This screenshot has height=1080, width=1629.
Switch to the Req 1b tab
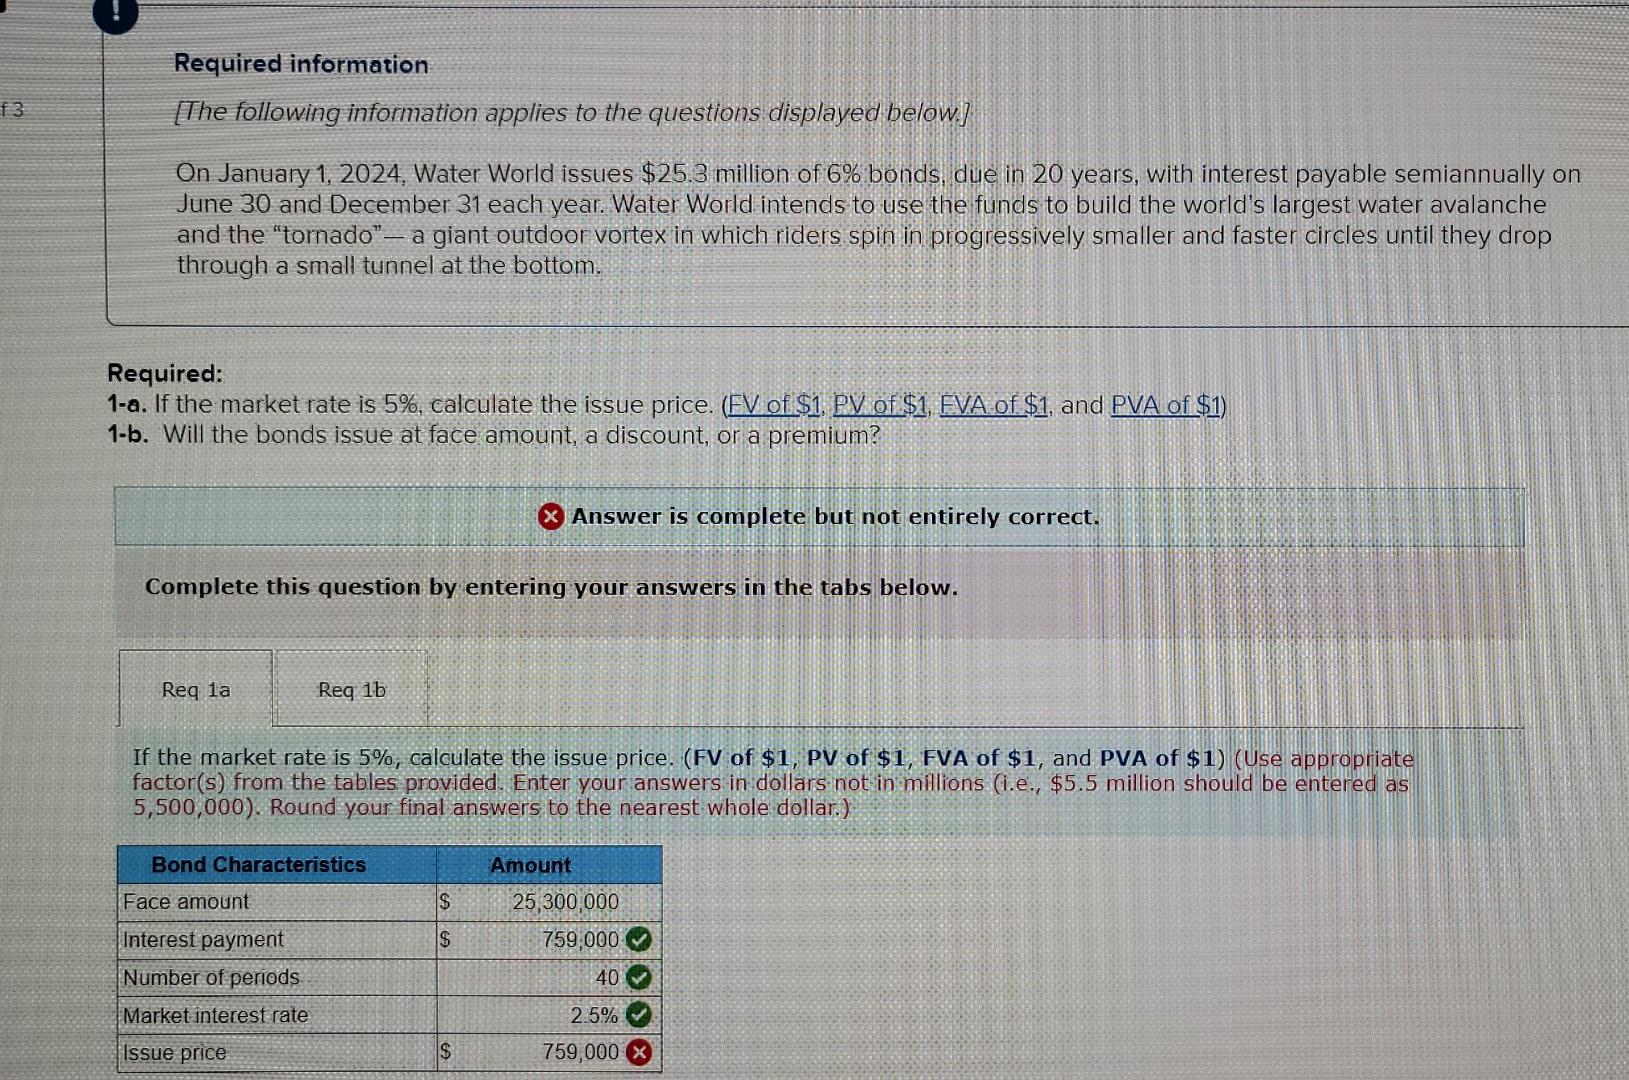click(351, 689)
